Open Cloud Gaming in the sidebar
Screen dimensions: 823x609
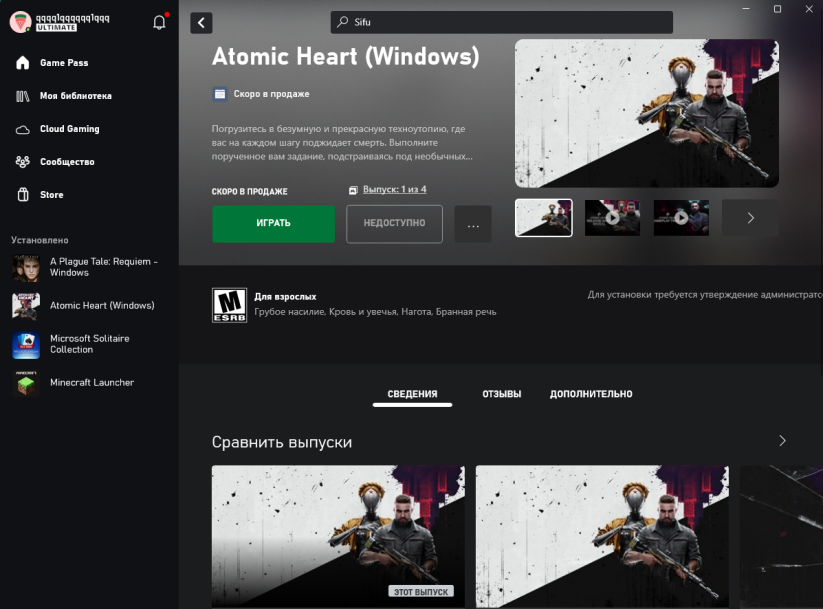[69, 129]
